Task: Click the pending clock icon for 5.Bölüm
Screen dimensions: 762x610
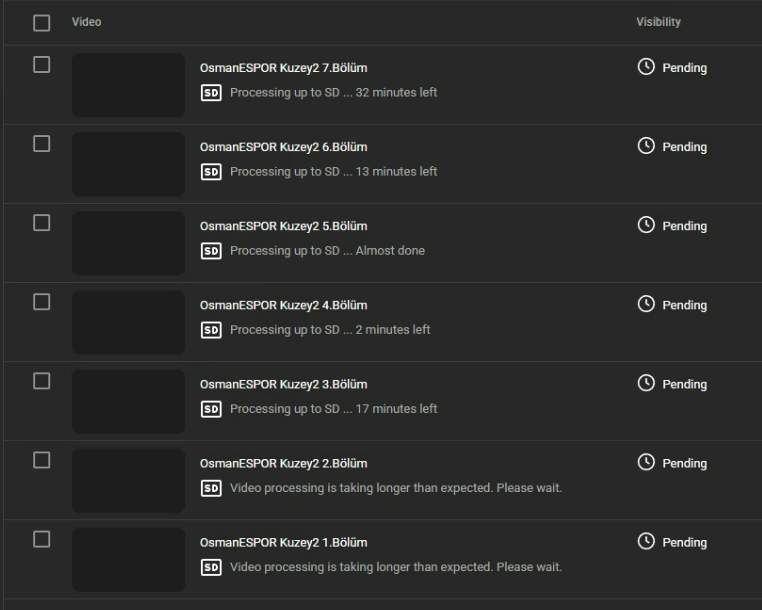Action: [646, 225]
